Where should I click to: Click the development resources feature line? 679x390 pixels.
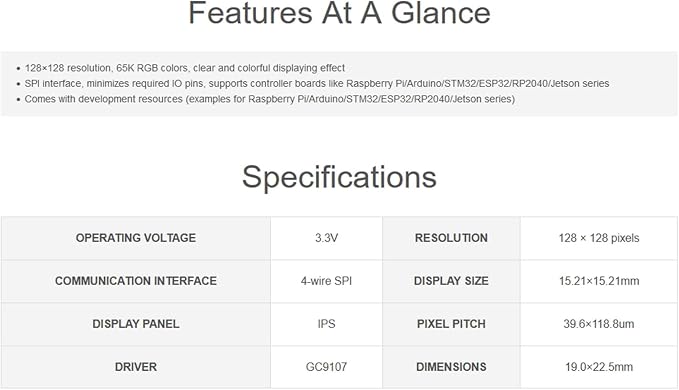269,99
